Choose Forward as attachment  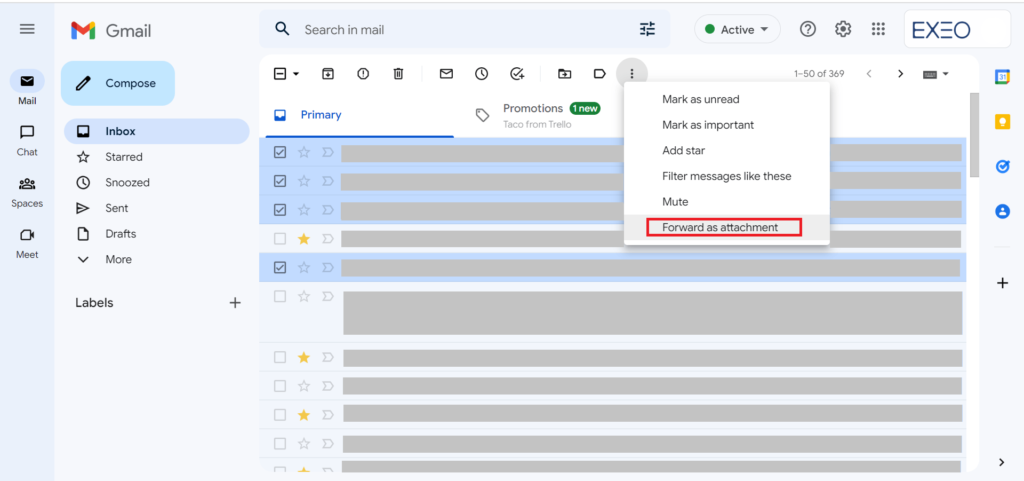(727, 227)
